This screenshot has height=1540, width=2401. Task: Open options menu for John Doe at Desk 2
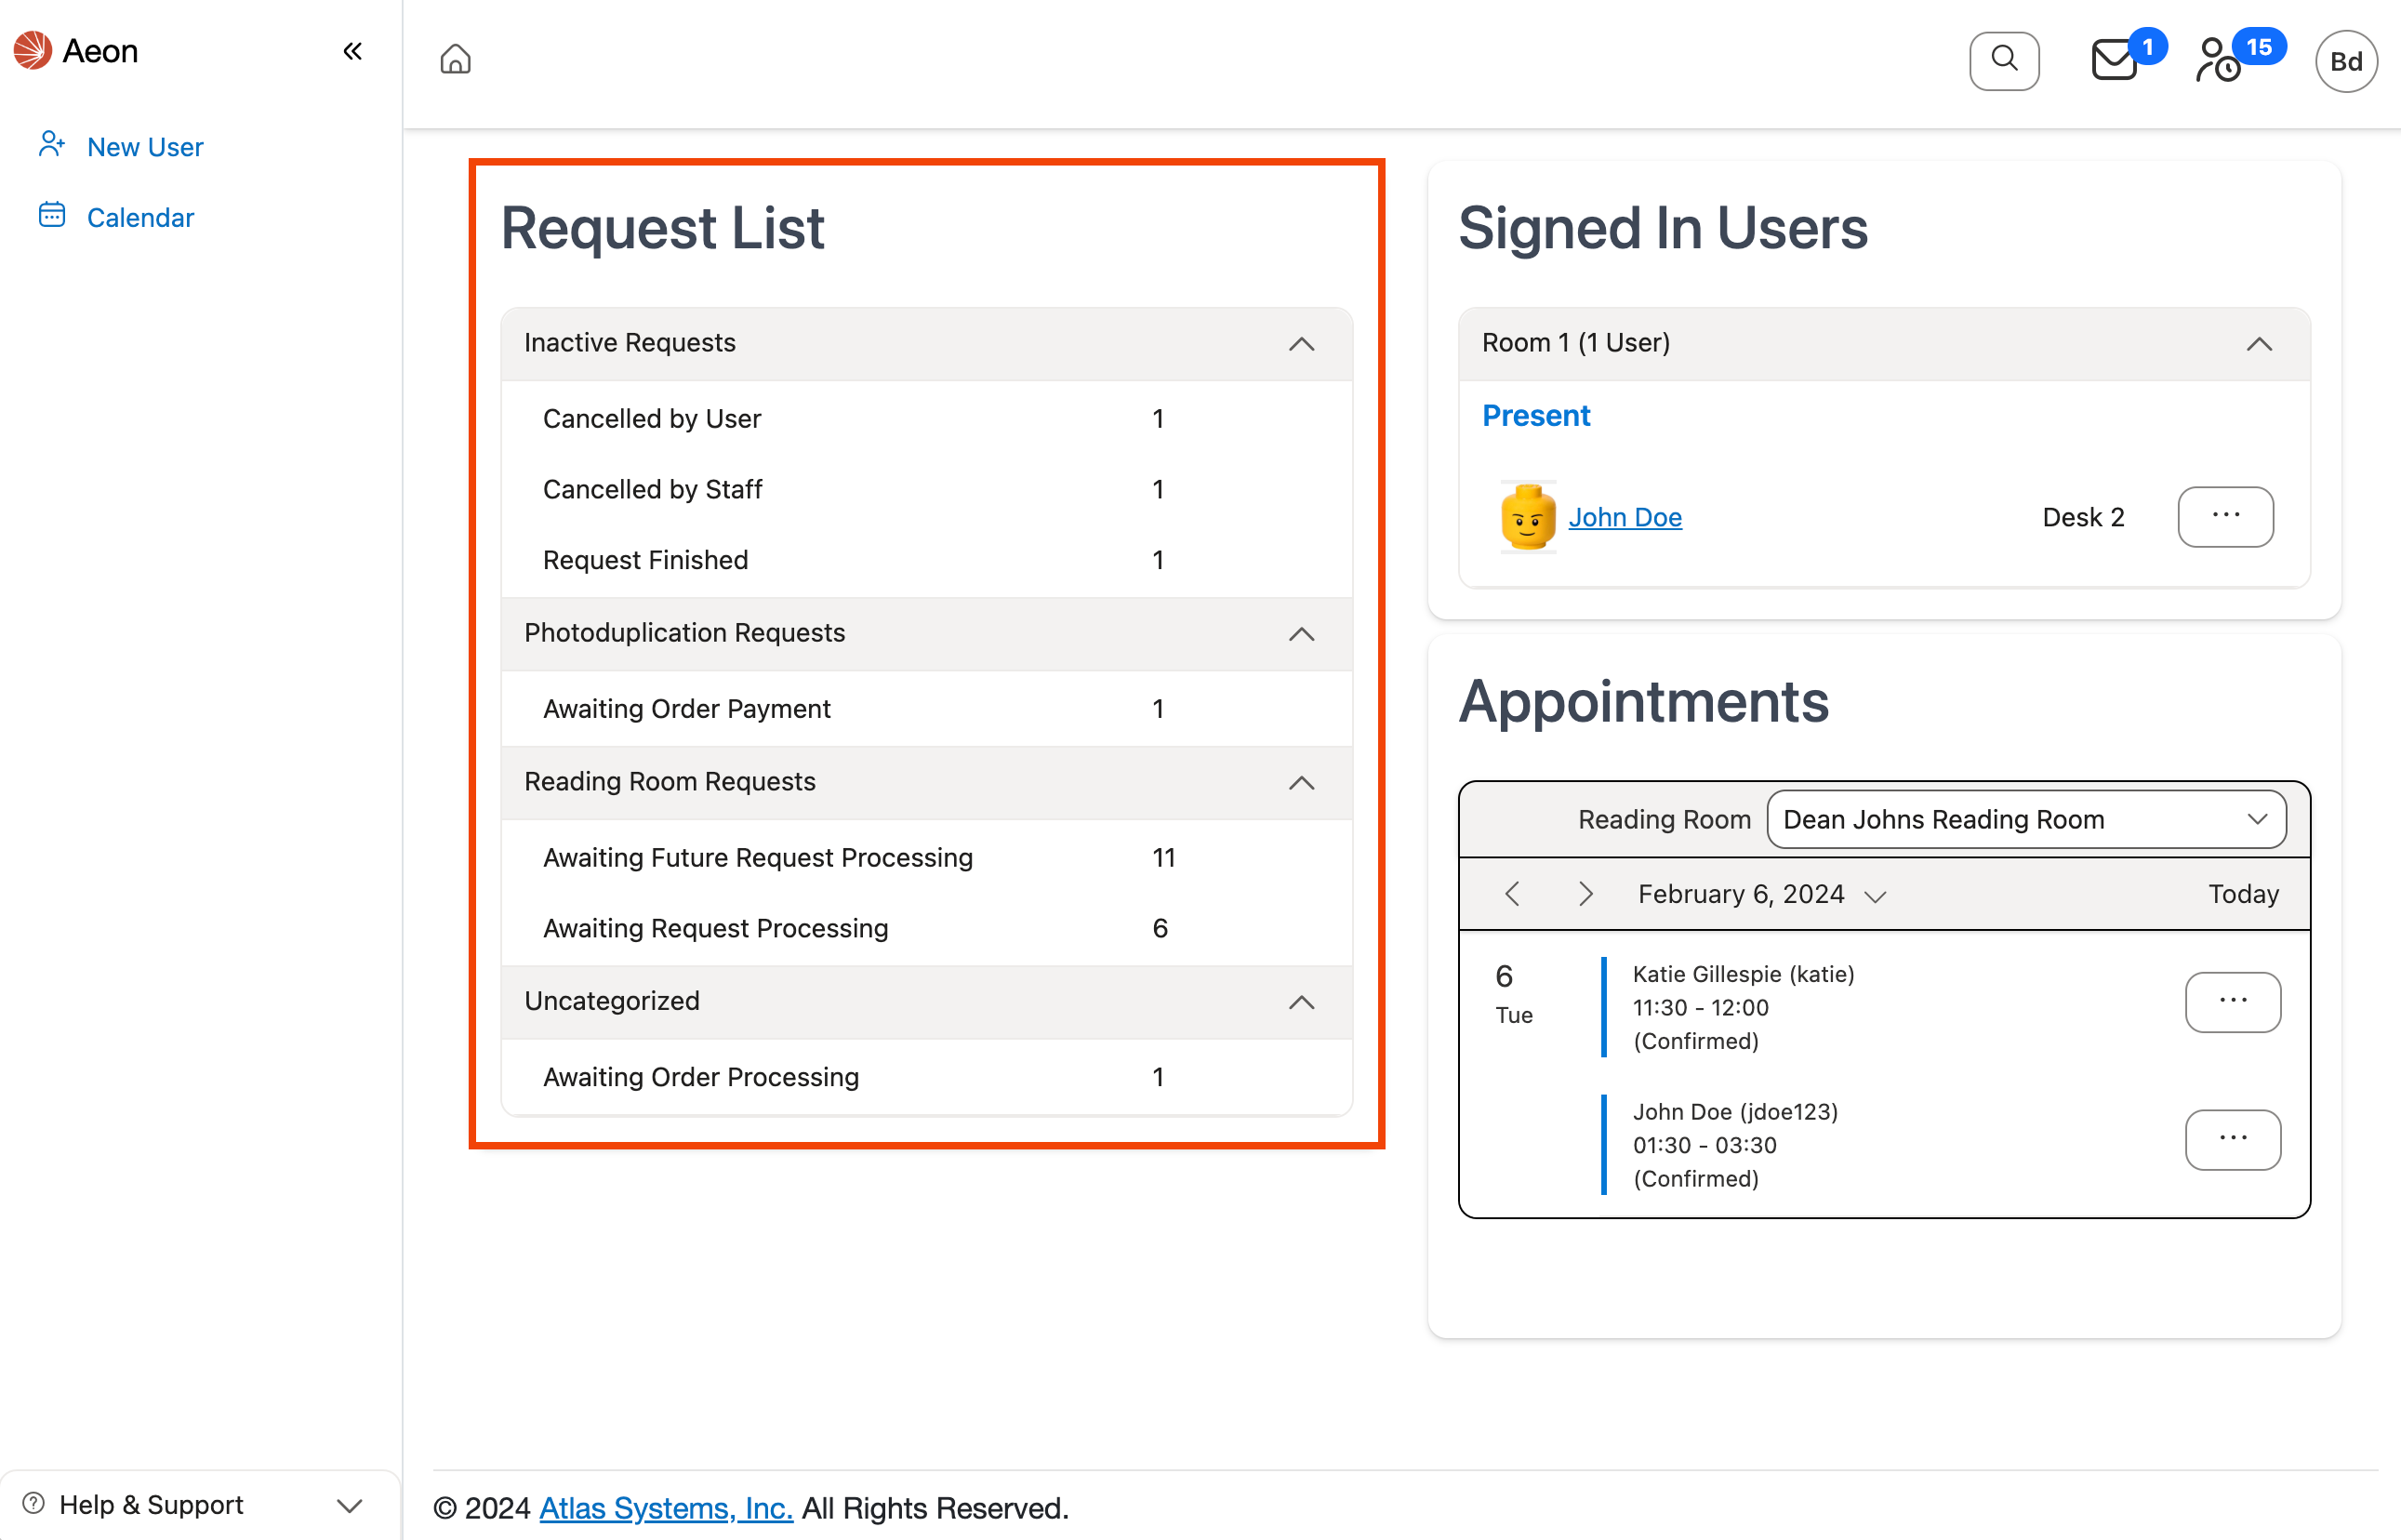[x=2225, y=517]
